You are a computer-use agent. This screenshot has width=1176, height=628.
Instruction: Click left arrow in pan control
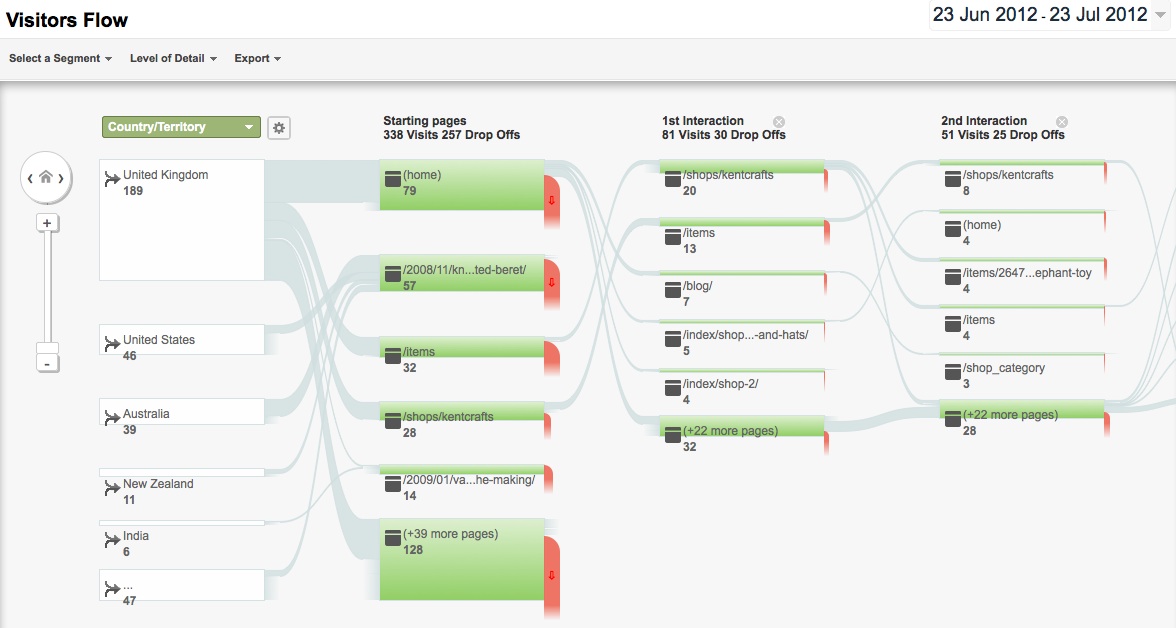pos(30,178)
